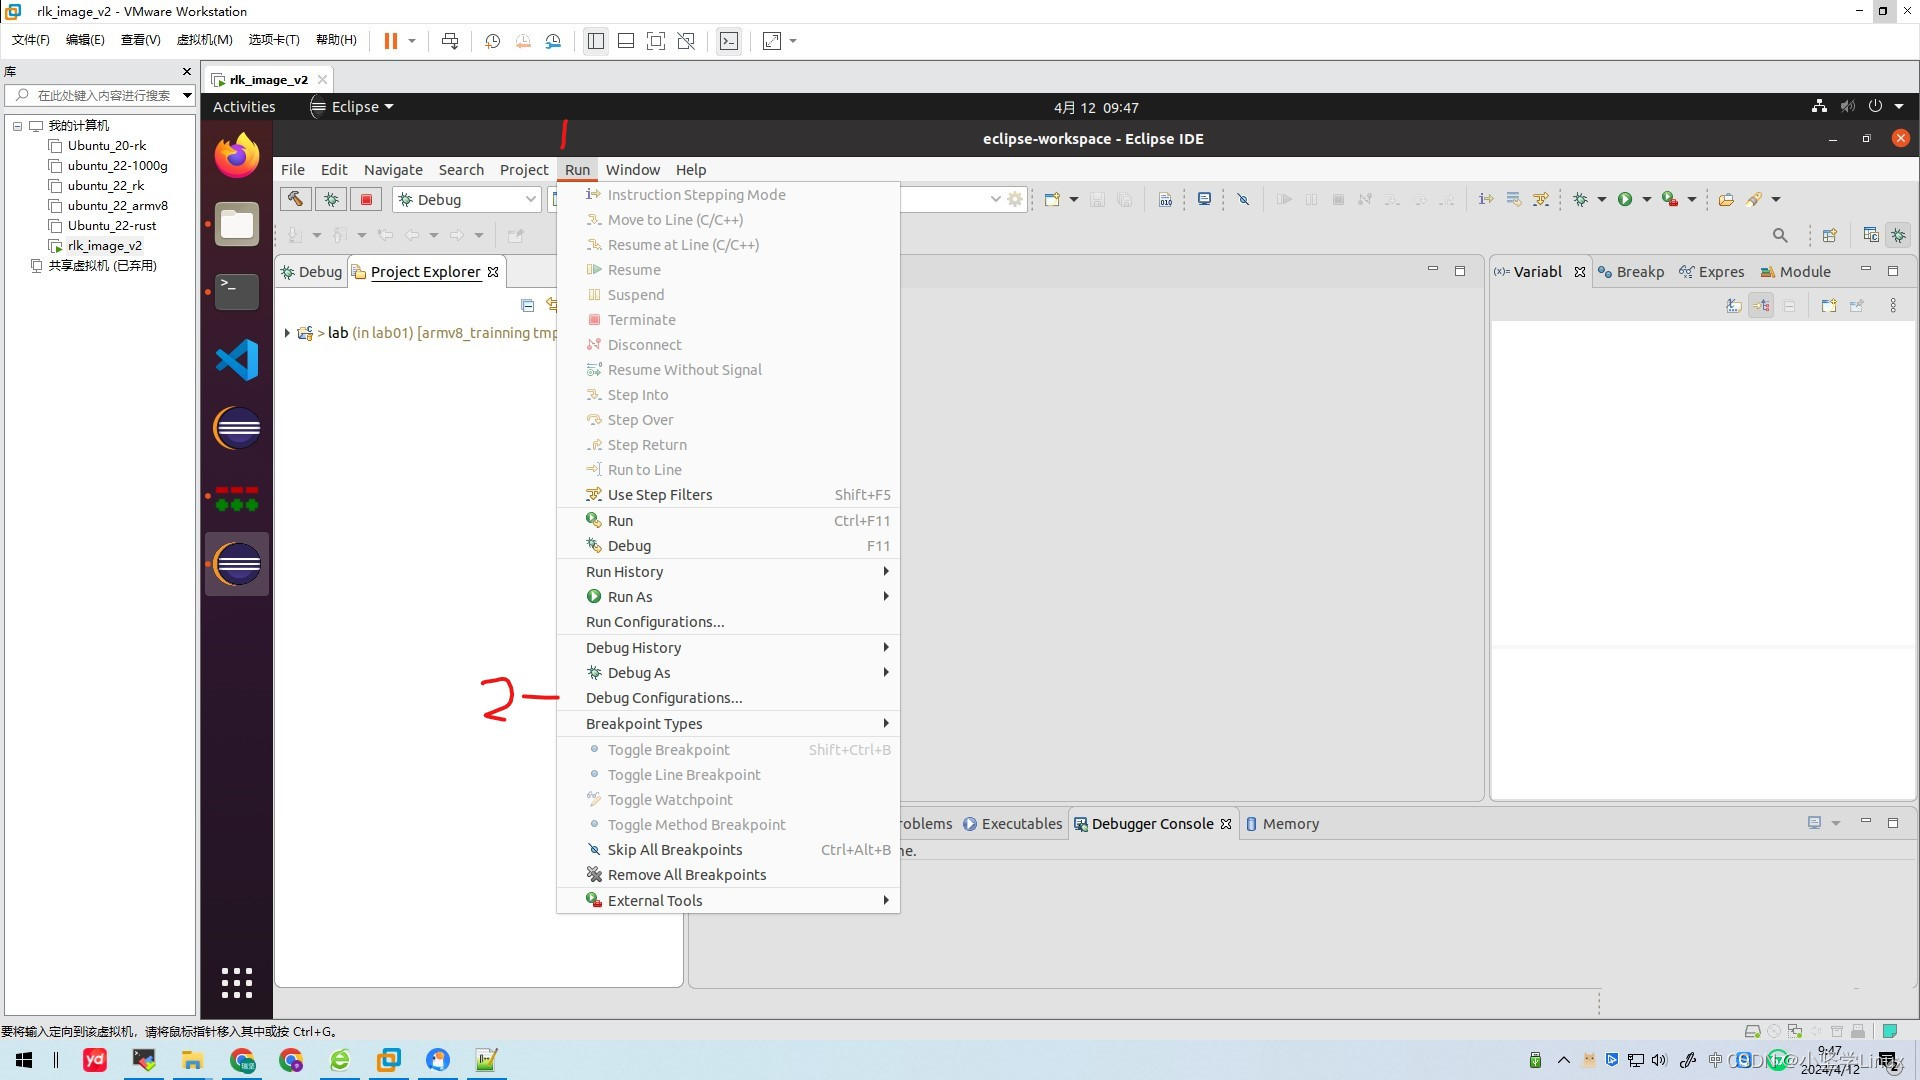This screenshot has height=1080, width=1920.
Task: Click the search magnifier icon in Eclipse toolbar
Action: tap(1779, 235)
